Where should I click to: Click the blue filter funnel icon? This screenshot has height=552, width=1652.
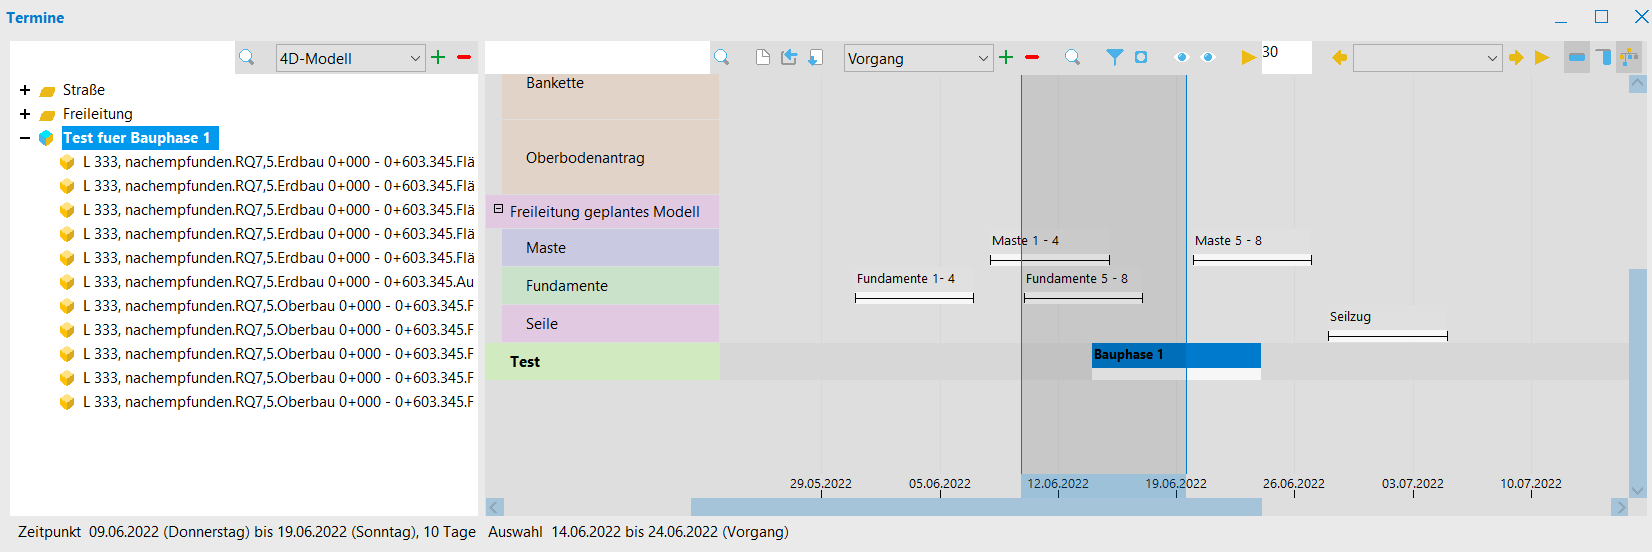[1114, 58]
